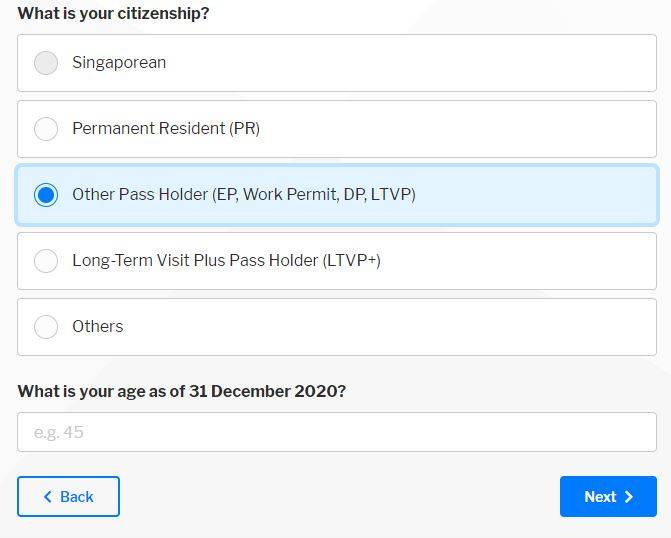This screenshot has width=671, height=538.
Task: Click the "Long-Term Visit Plus Pass Holder" label
Action: coord(226,261)
